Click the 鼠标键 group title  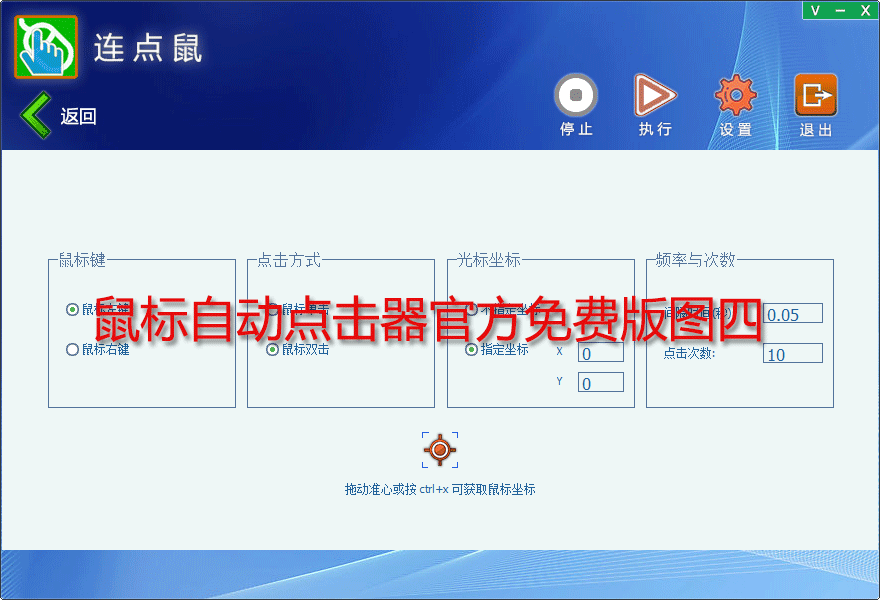pyautogui.click(x=82, y=260)
